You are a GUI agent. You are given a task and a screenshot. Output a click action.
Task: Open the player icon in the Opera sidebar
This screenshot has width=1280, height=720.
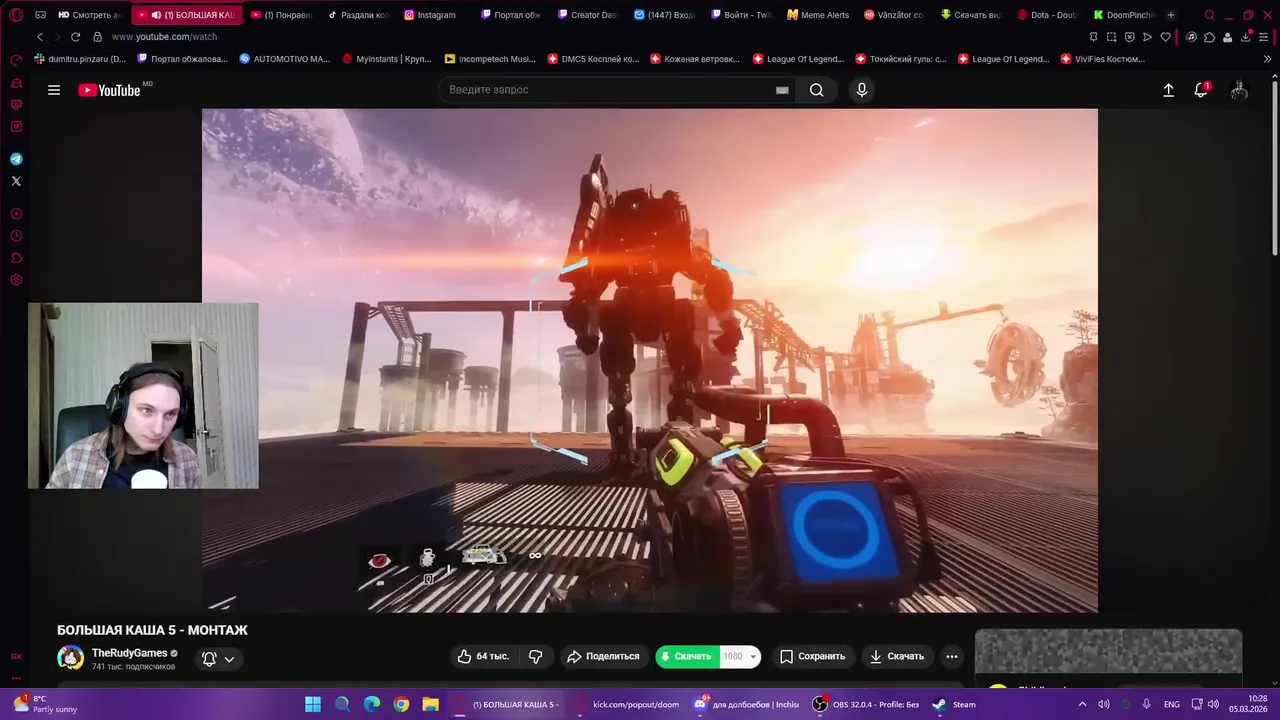tap(16, 214)
